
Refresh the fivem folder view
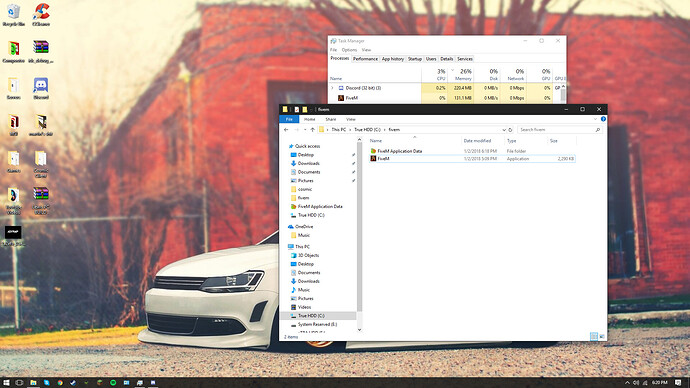(x=510, y=130)
